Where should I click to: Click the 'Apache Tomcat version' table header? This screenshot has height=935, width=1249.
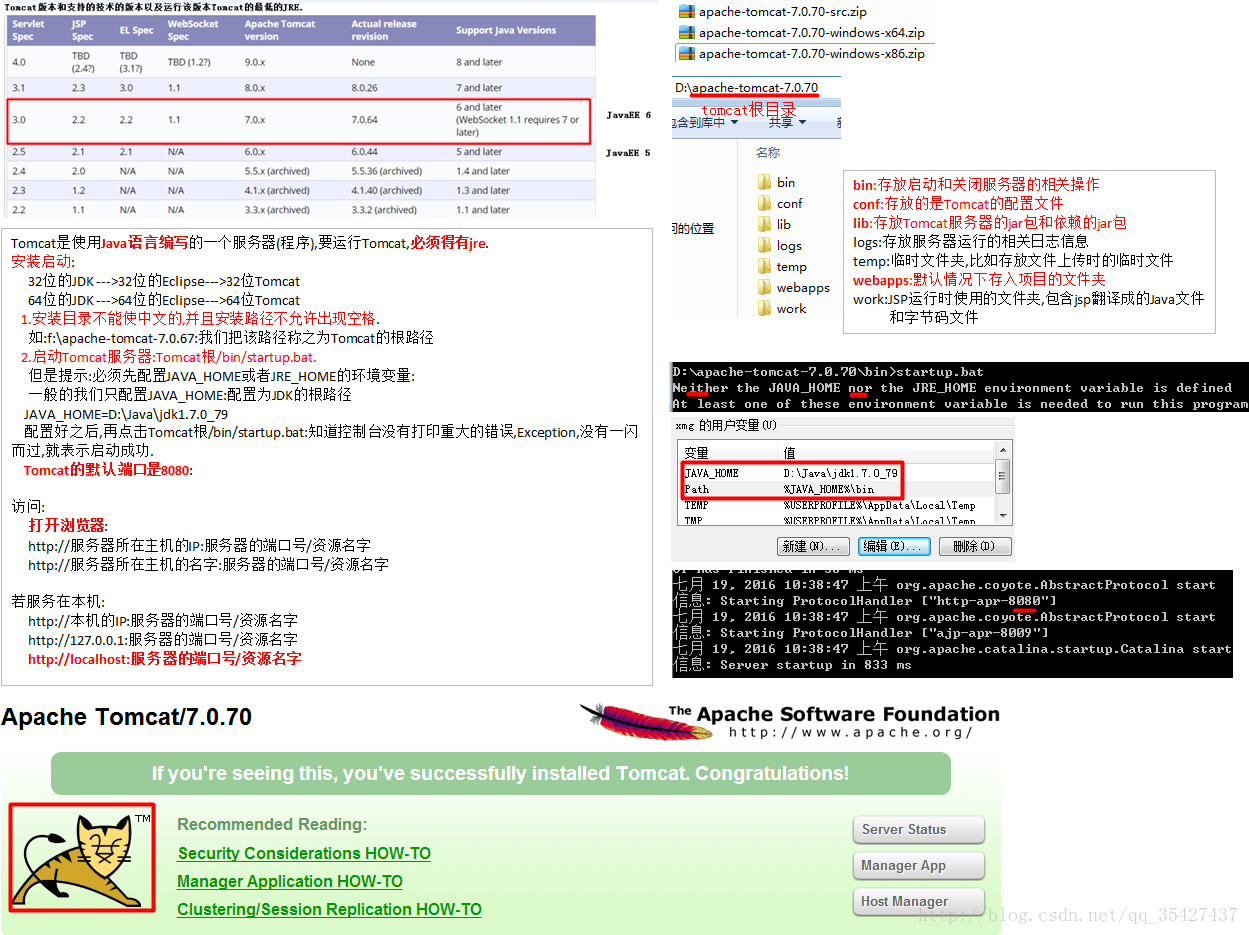pos(280,30)
